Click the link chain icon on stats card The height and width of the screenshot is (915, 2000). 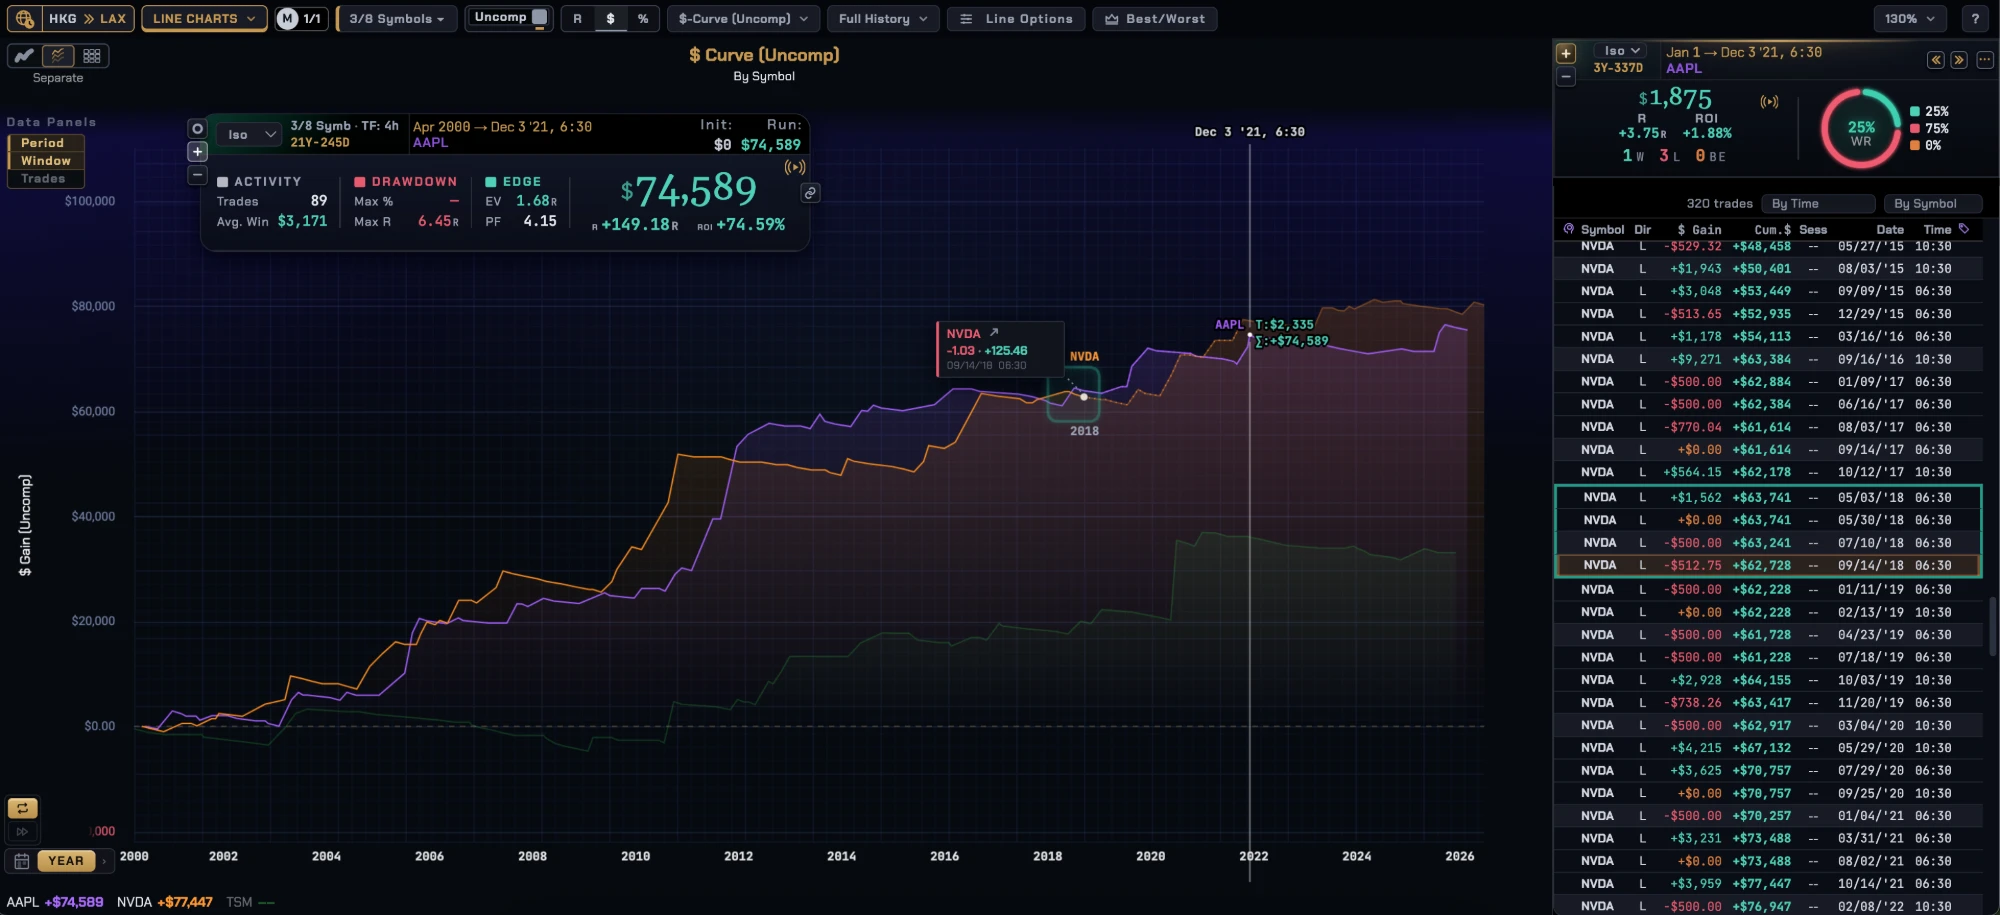click(x=810, y=193)
